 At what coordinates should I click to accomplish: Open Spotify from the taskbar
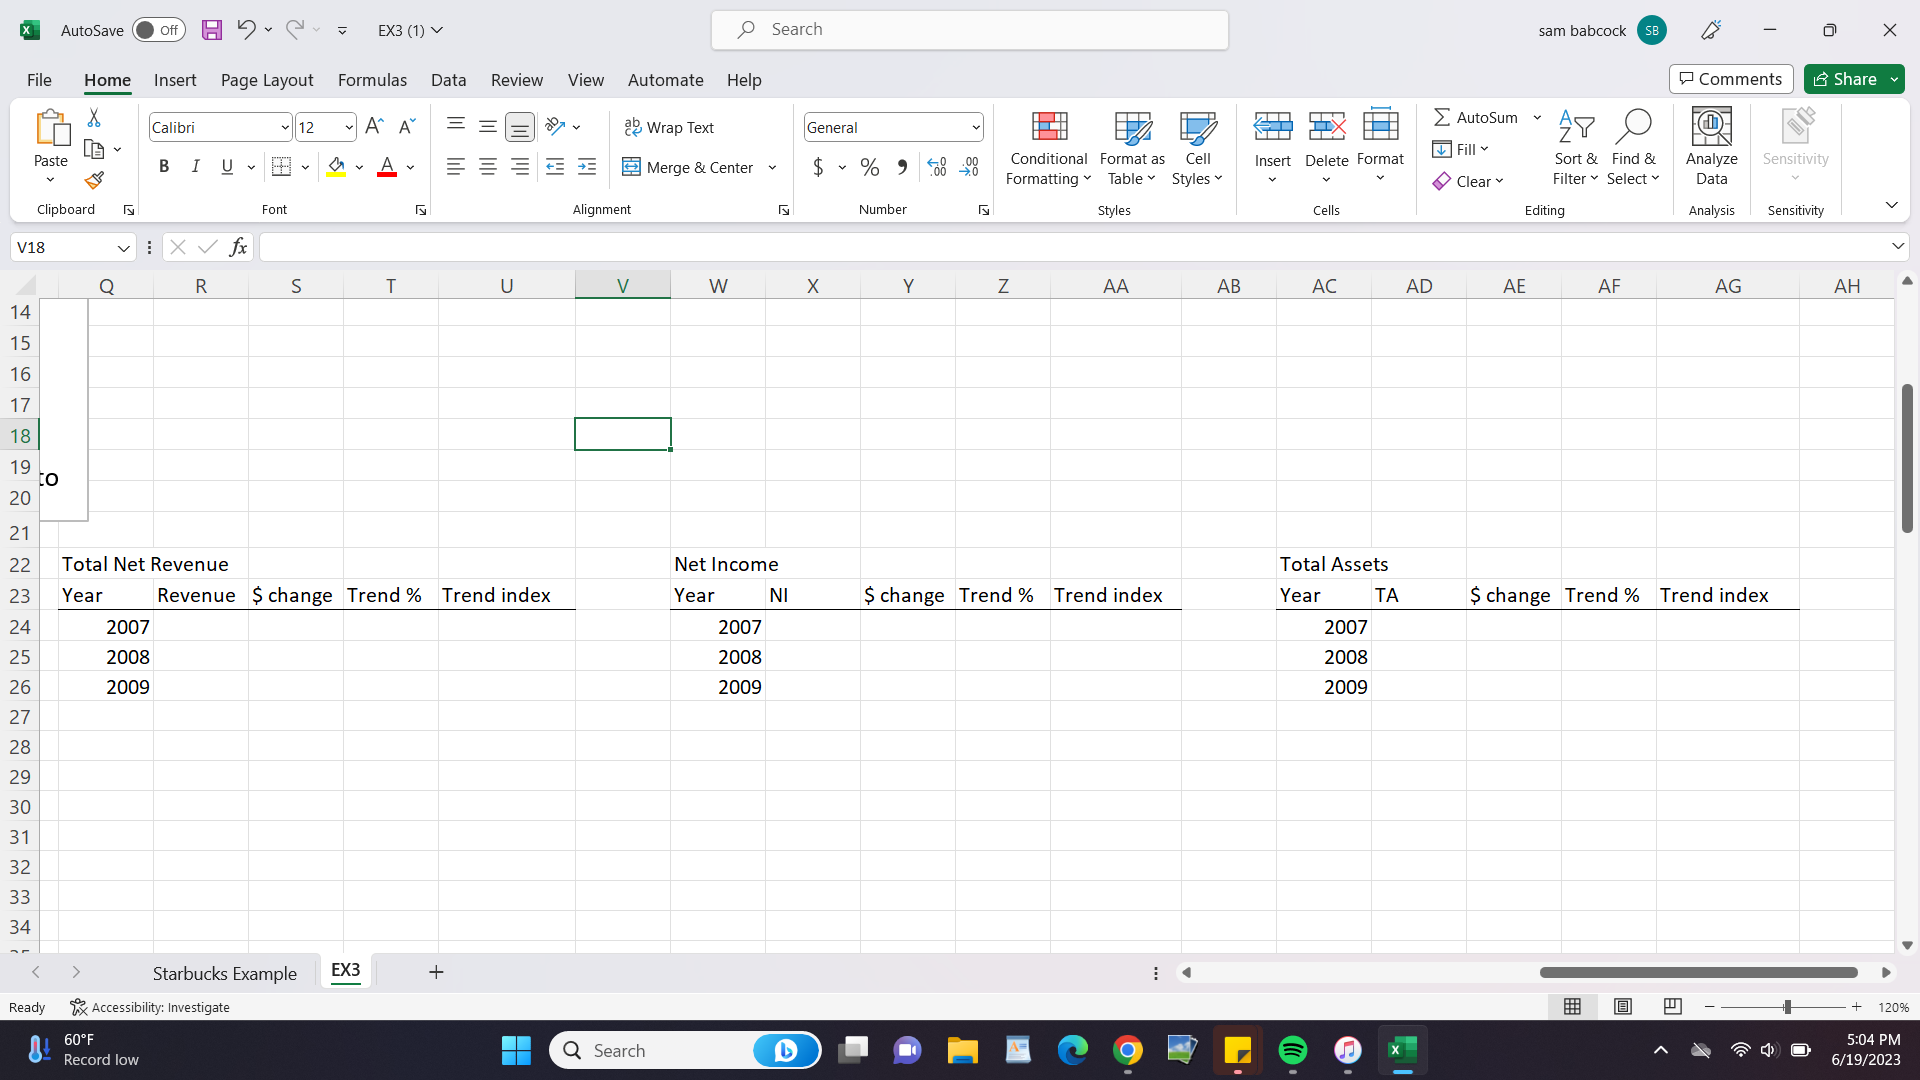coord(1292,1050)
